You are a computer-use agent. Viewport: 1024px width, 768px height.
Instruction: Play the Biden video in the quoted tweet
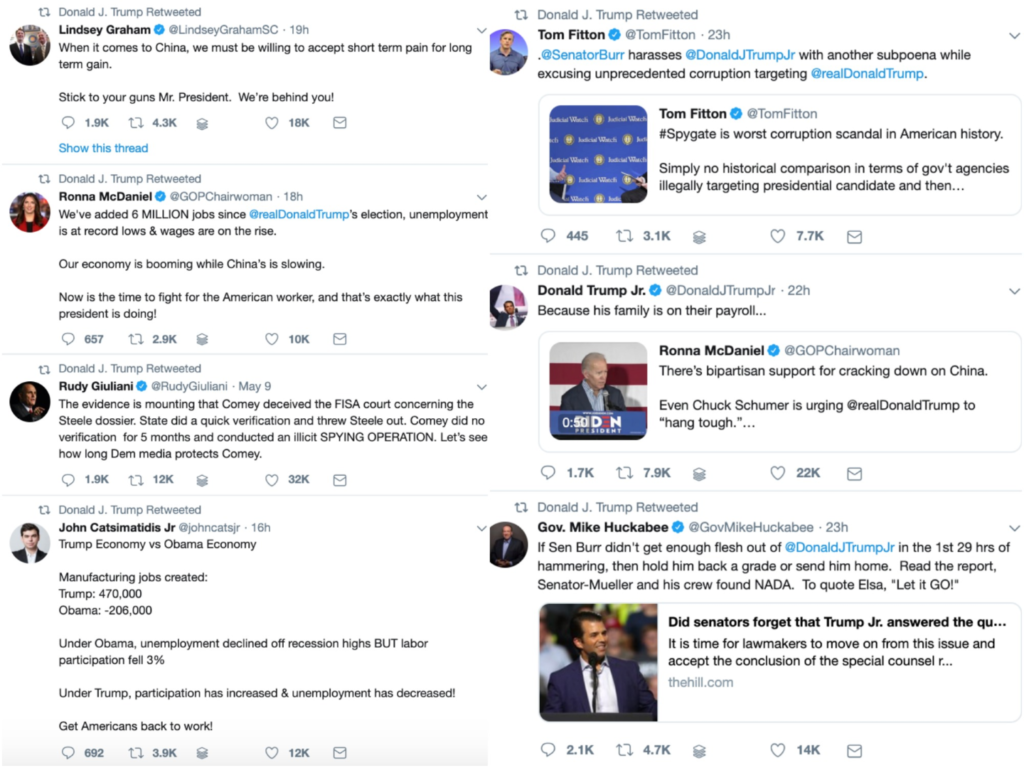pyautogui.click(x=598, y=391)
